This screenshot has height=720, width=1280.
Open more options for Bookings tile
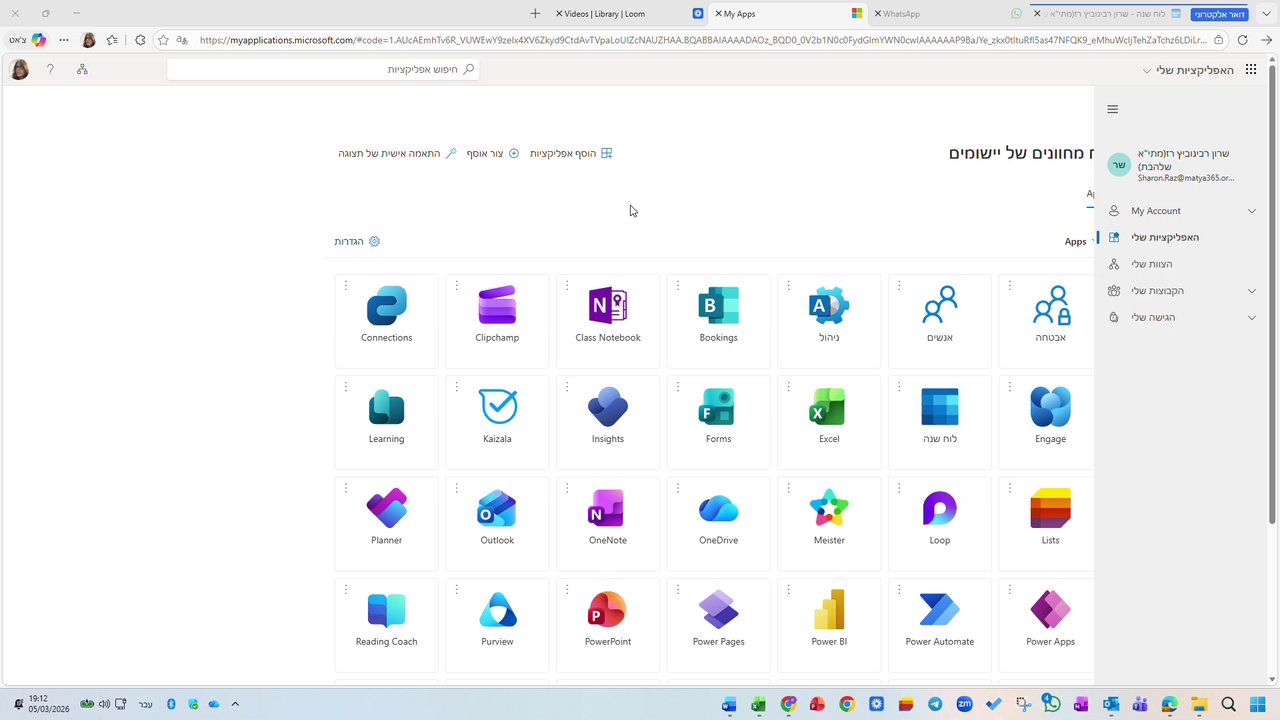[x=678, y=285]
